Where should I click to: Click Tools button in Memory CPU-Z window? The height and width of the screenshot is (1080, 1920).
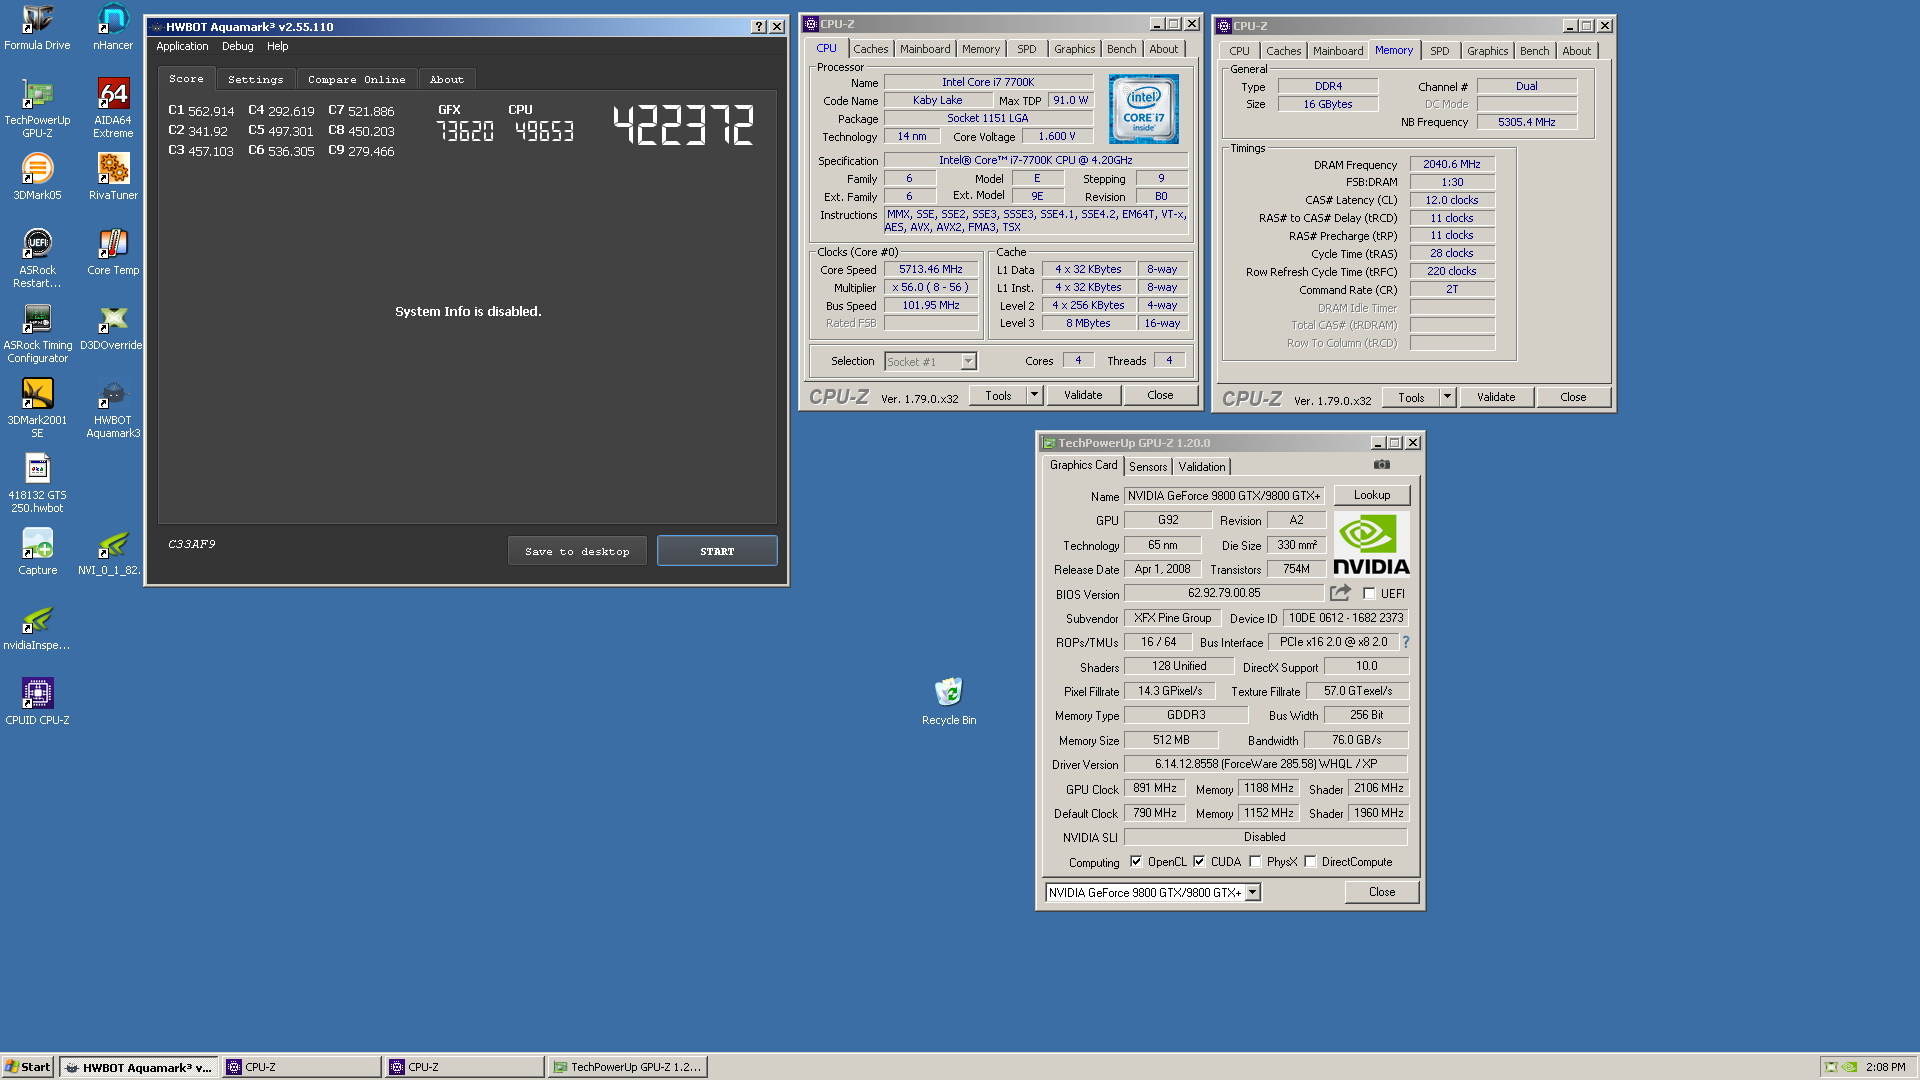tap(1411, 397)
